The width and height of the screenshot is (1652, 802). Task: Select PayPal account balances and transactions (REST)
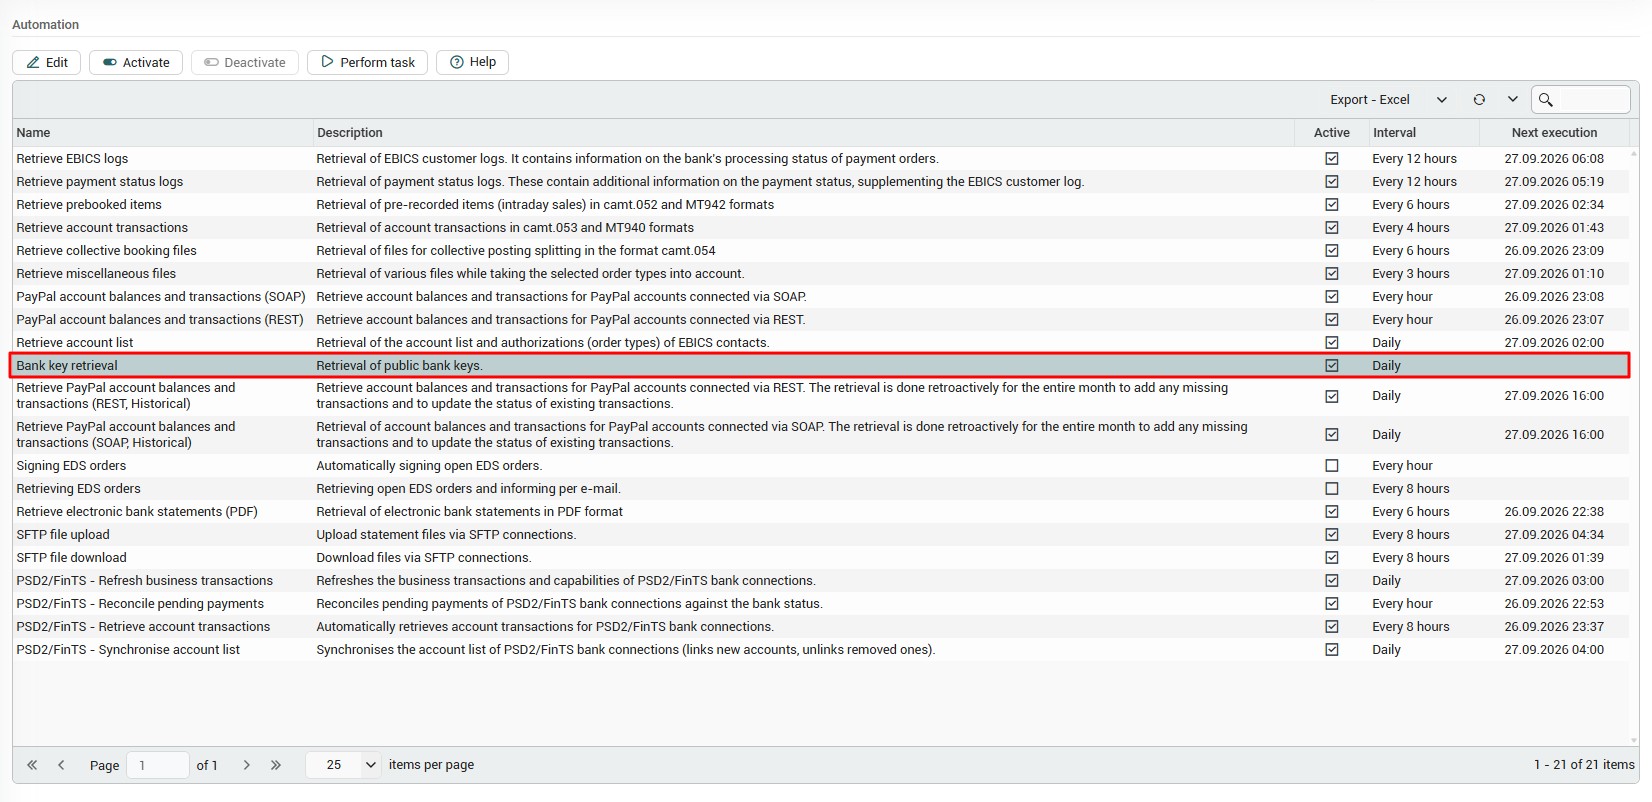pyautogui.click(x=821, y=320)
